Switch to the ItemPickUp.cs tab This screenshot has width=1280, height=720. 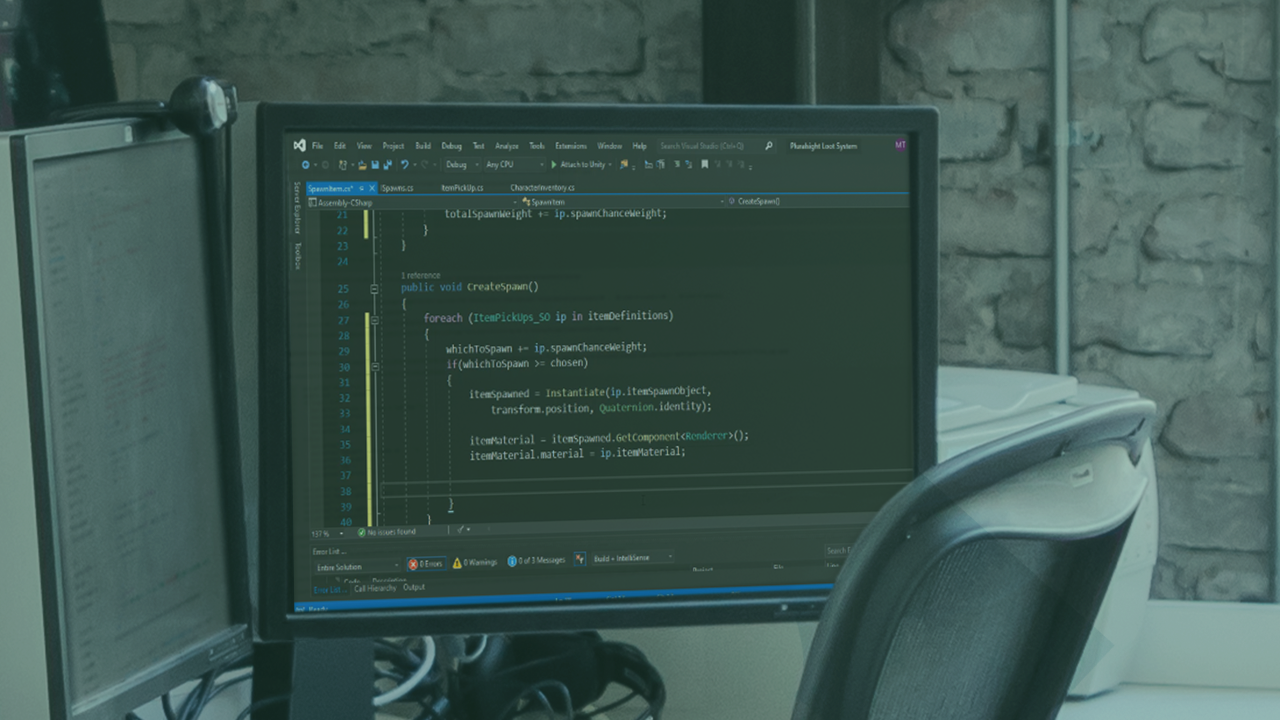point(460,187)
